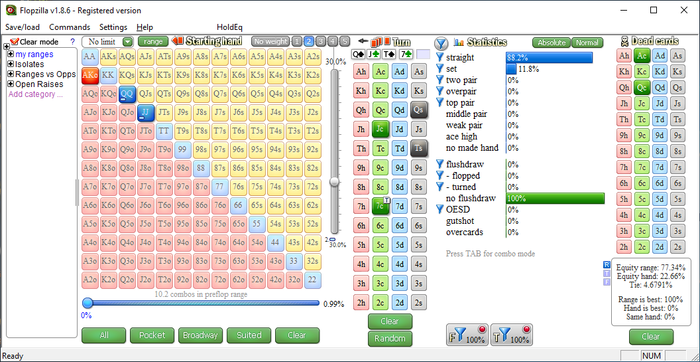Viewport: 700px width, 362px height.
Task: Toggle the QQ hand in the range grid
Action: (x=127, y=94)
